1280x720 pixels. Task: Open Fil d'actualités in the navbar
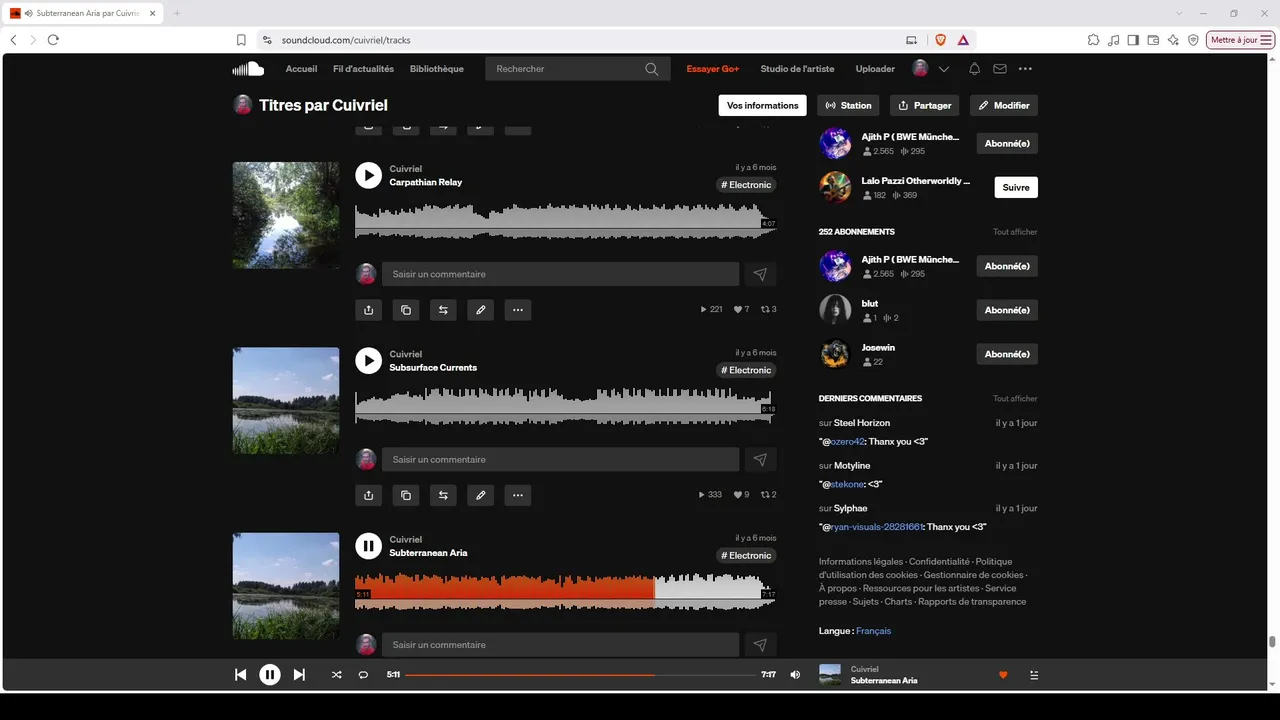click(363, 69)
